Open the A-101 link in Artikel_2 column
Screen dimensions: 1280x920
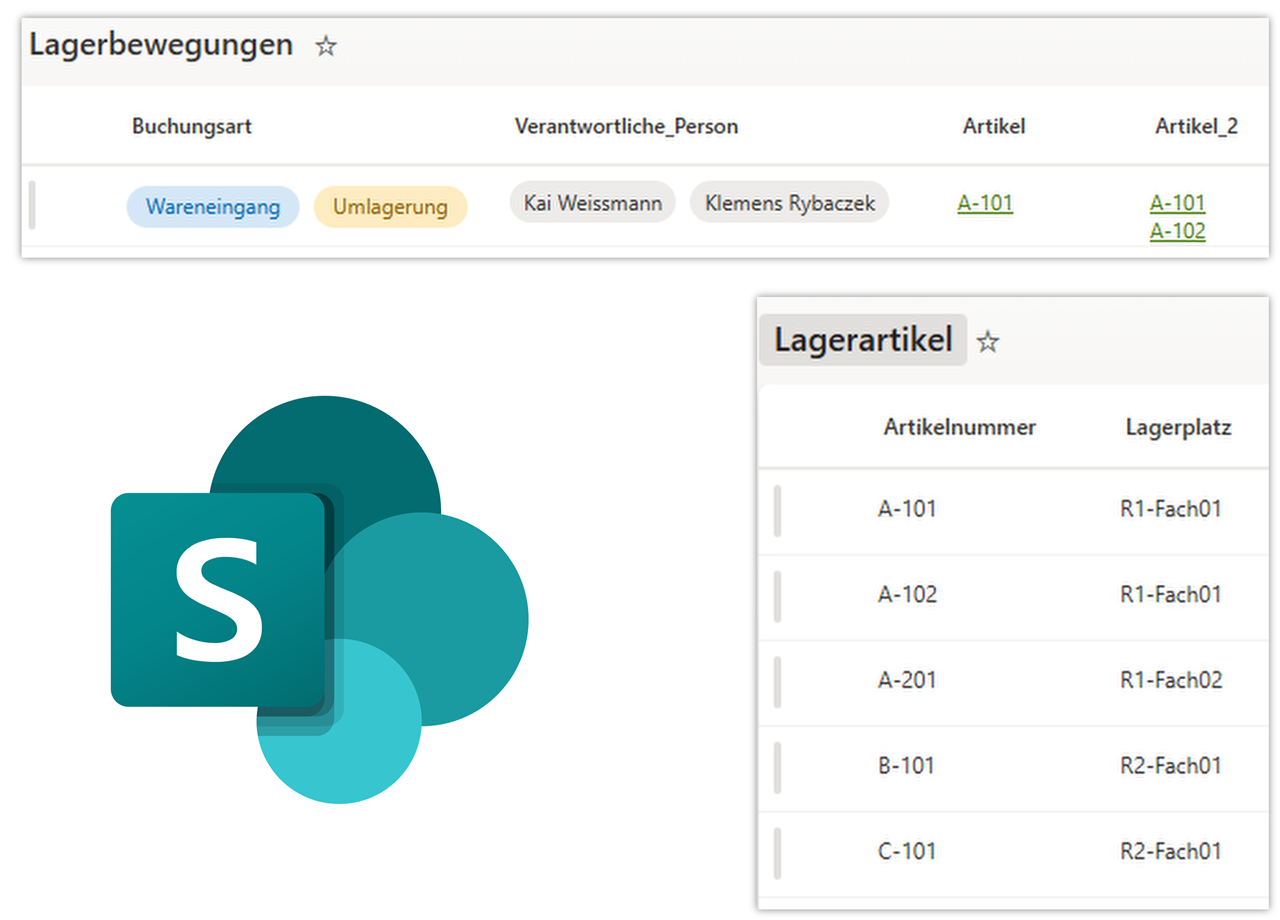coord(1178,203)
